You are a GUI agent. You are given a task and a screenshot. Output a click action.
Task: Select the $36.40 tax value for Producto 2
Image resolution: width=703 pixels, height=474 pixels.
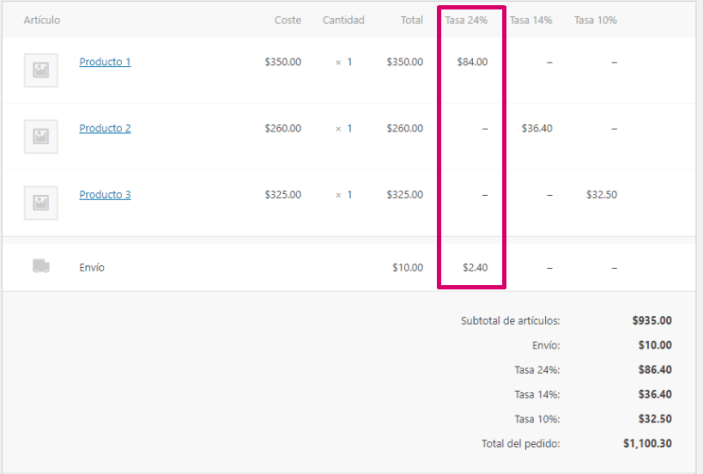pos(536,128)
